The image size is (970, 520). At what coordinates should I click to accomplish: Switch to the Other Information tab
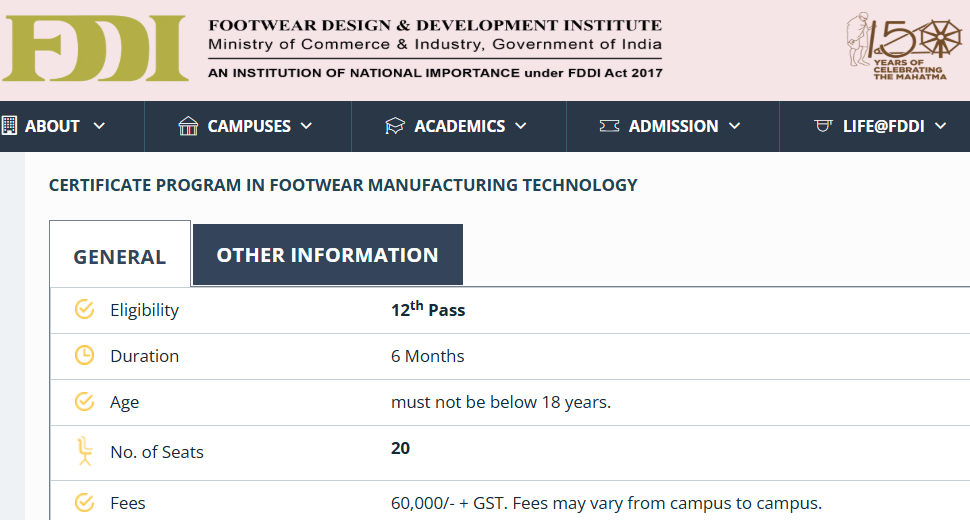(x=327, y=255)
